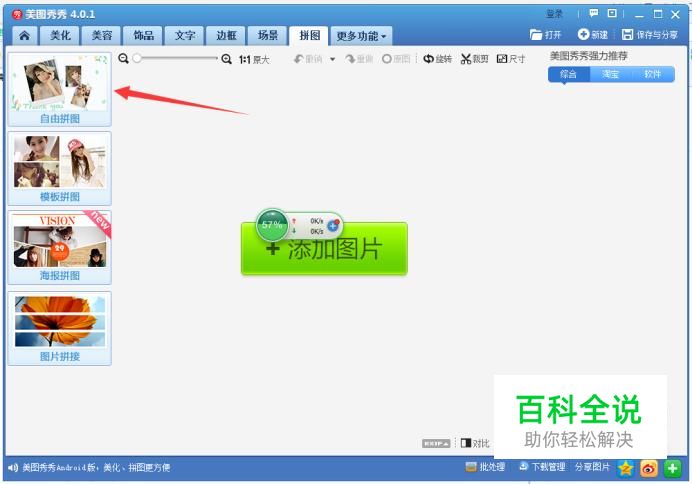Expand the 更多功能 dropdown

point(361,36)
